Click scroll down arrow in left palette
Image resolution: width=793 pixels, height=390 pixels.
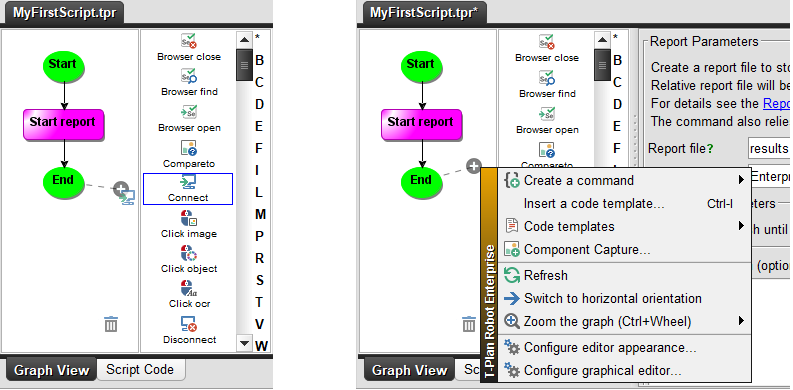tap(244, 343)
